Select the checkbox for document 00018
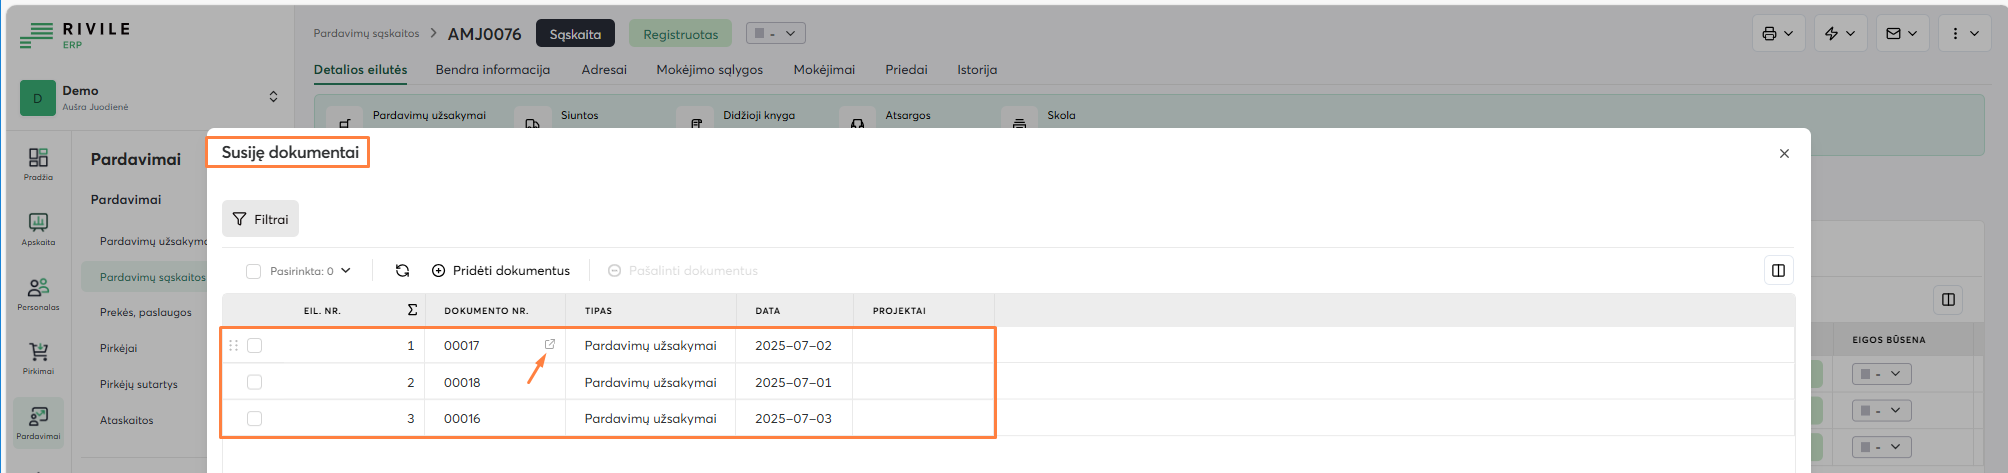The width and height of the screenshot is (2008, 473). [254, 382]
